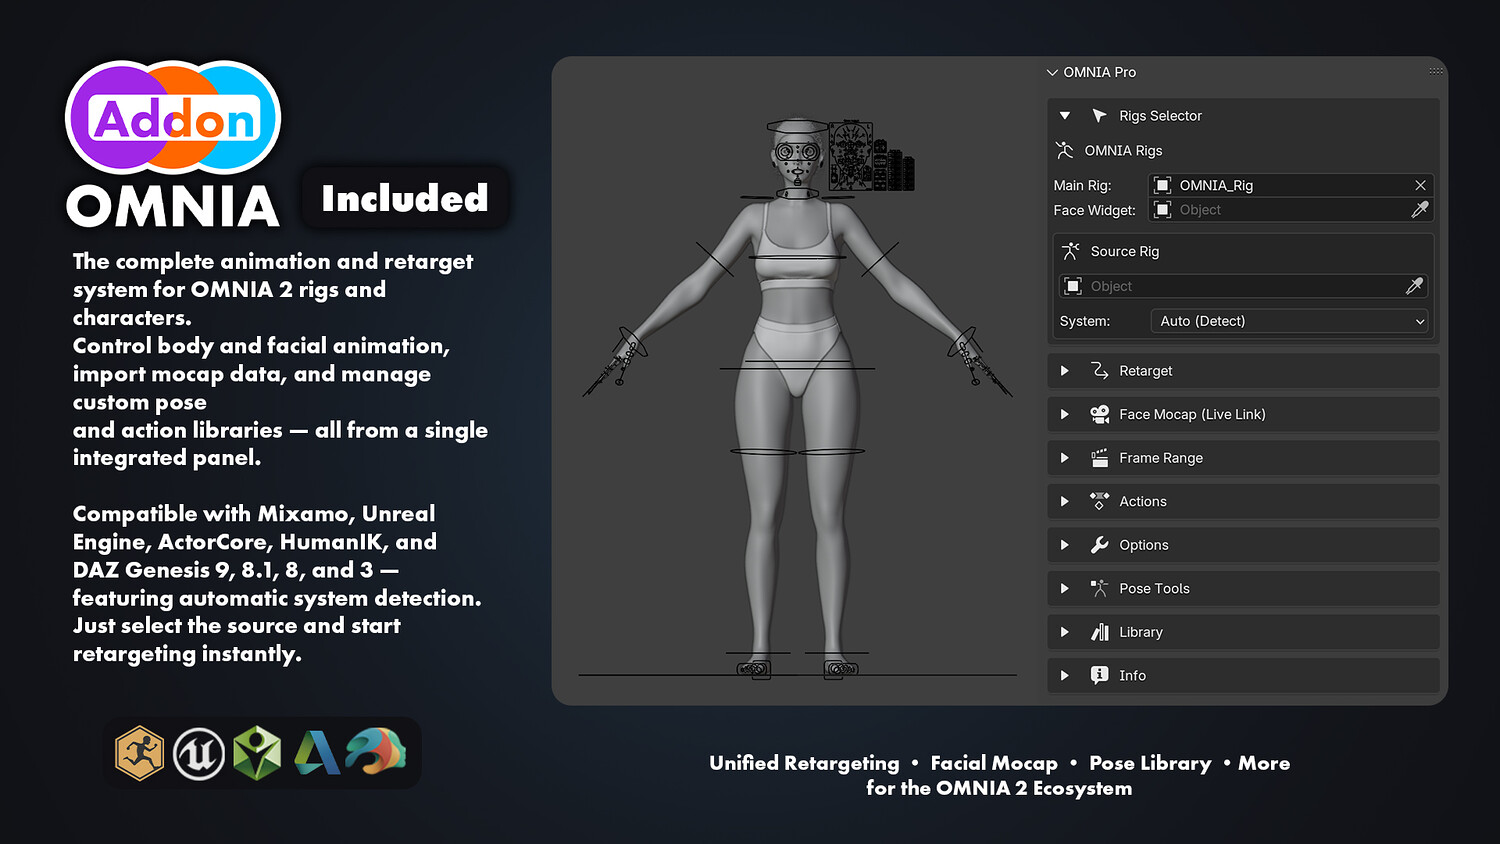Expand the Face Mocap (Live Link) section
The image size is (1500, 844).
point(1065,414)
